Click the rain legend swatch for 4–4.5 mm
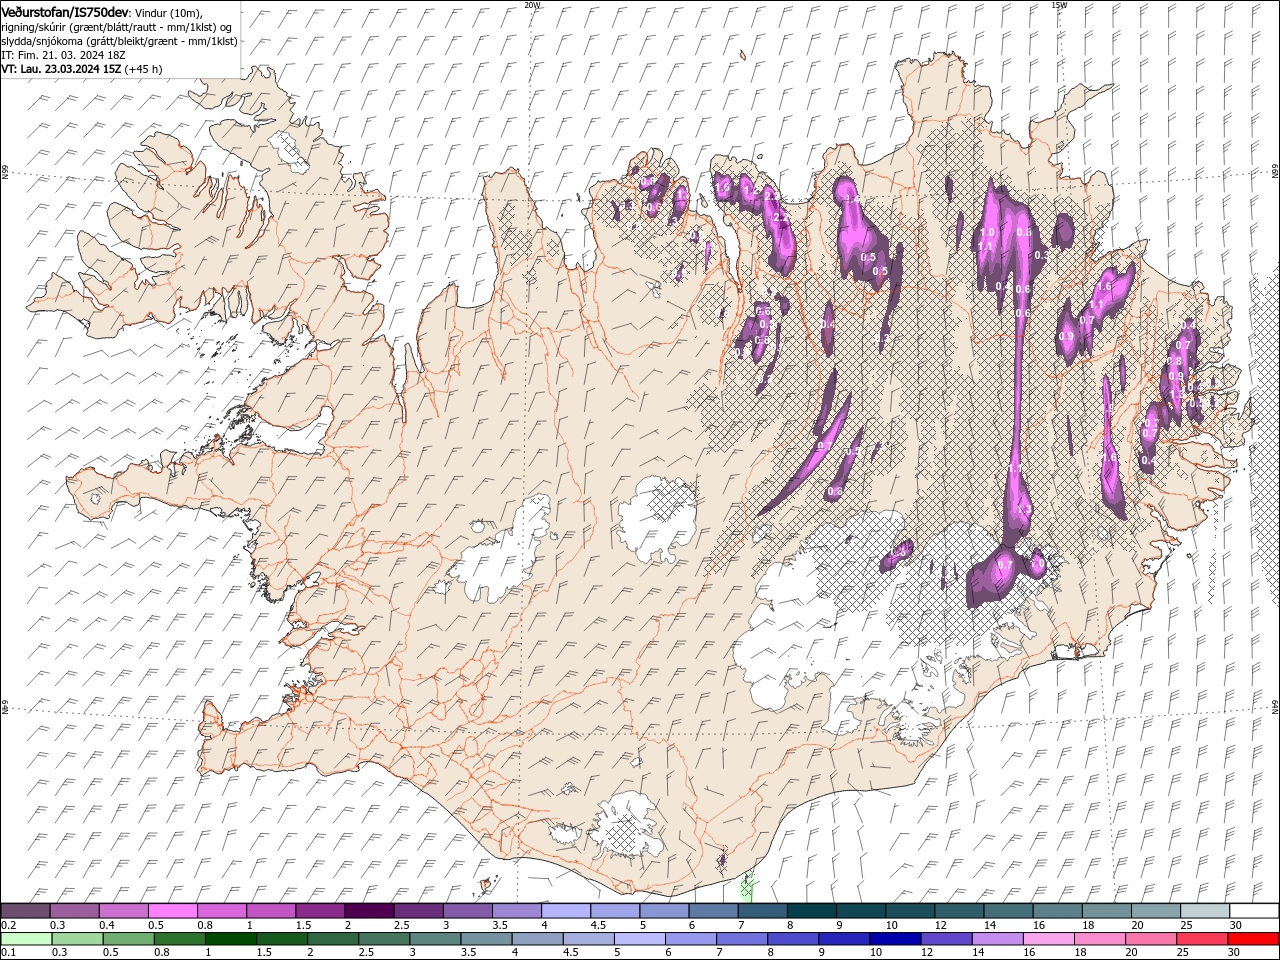Viewport: 1280px width, 960px height. coord(536,939)
